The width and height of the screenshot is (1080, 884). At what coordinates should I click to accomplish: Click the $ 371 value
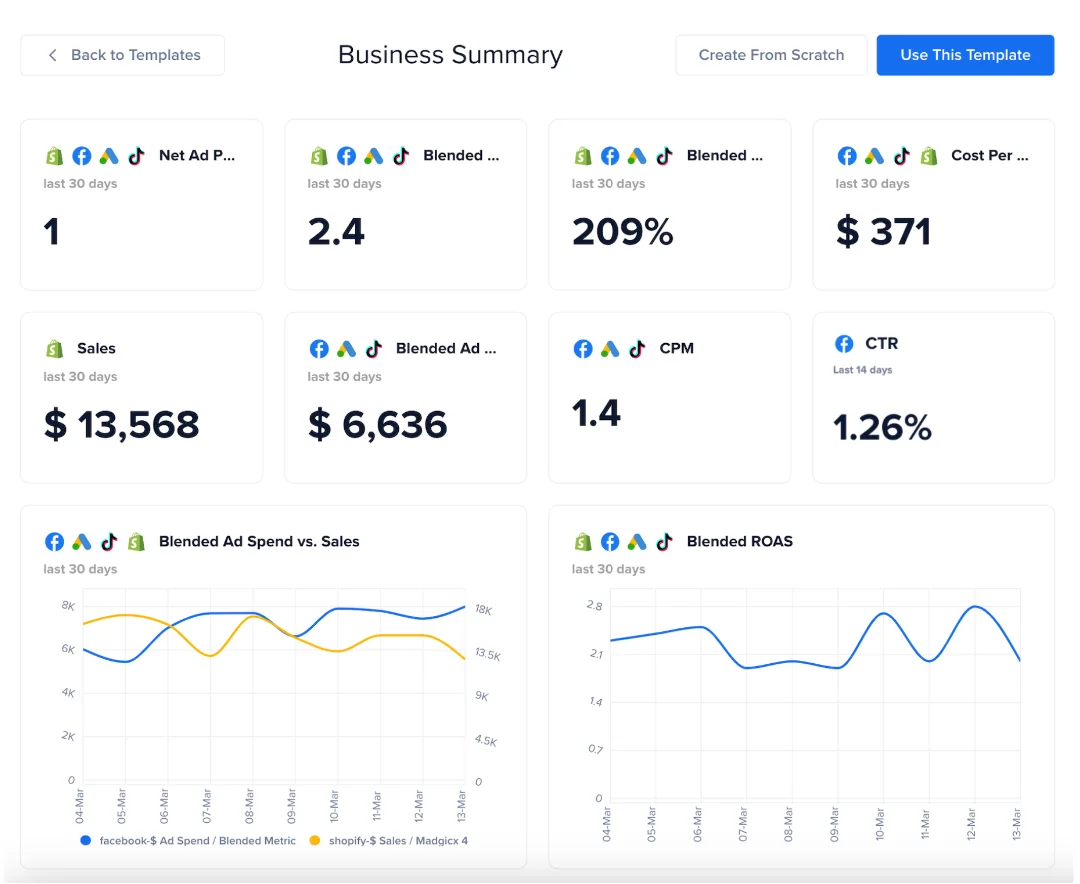883,232
